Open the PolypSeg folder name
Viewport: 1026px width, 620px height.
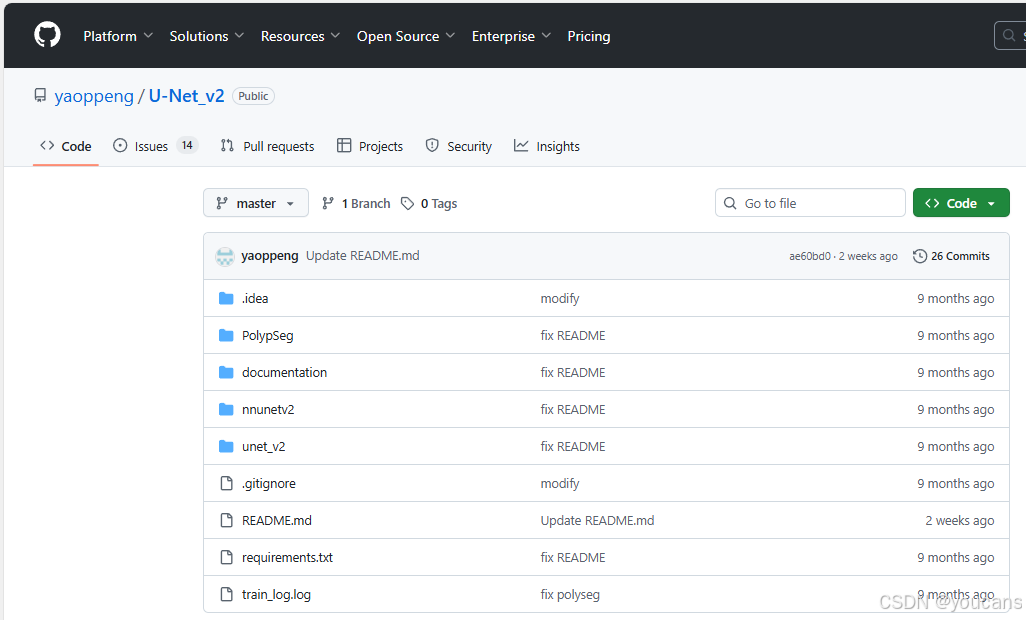pyautogui.click(x=268, y=336)
